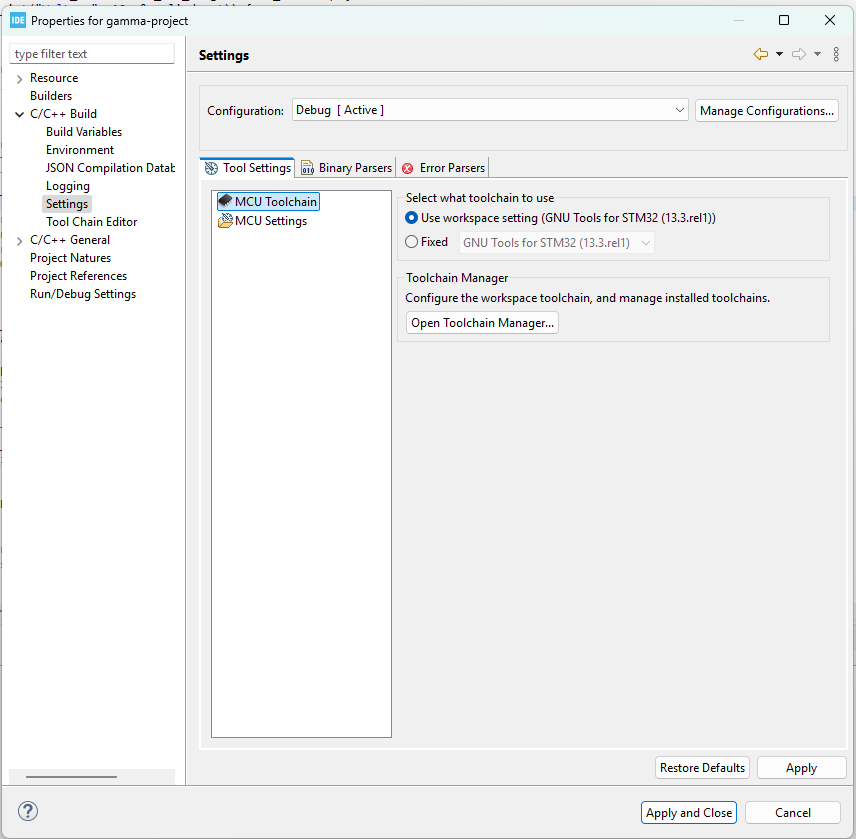Expand the Resource tree node

tap(20, 79)
